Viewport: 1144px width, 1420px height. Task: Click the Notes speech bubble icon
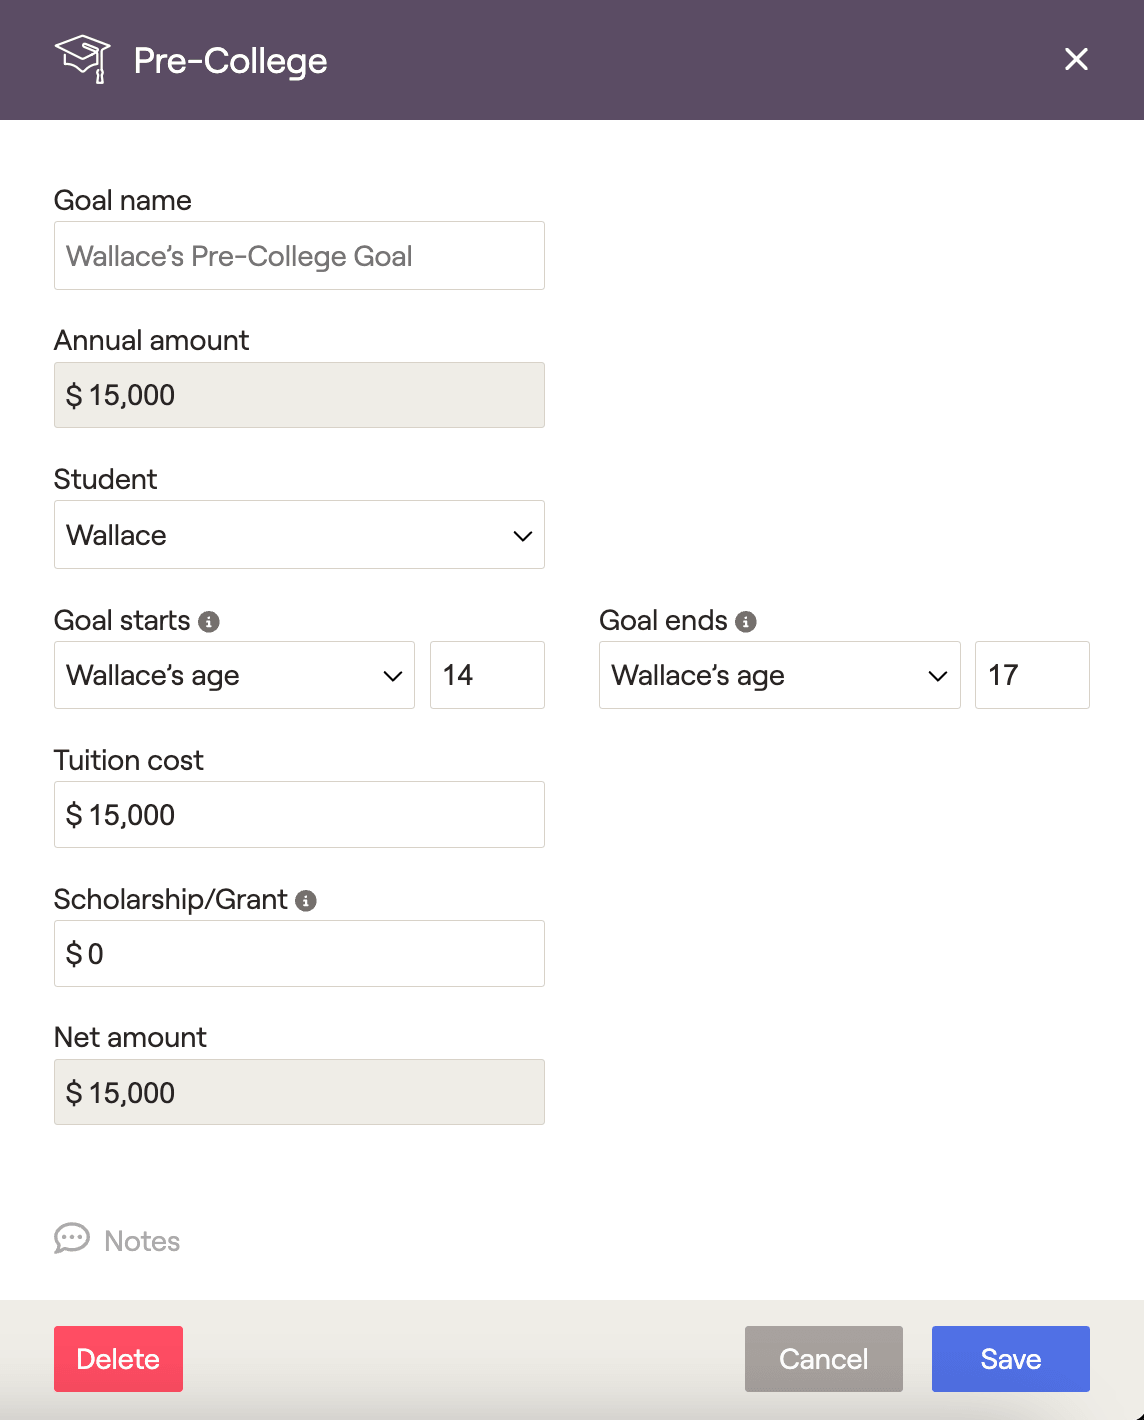72,1239
